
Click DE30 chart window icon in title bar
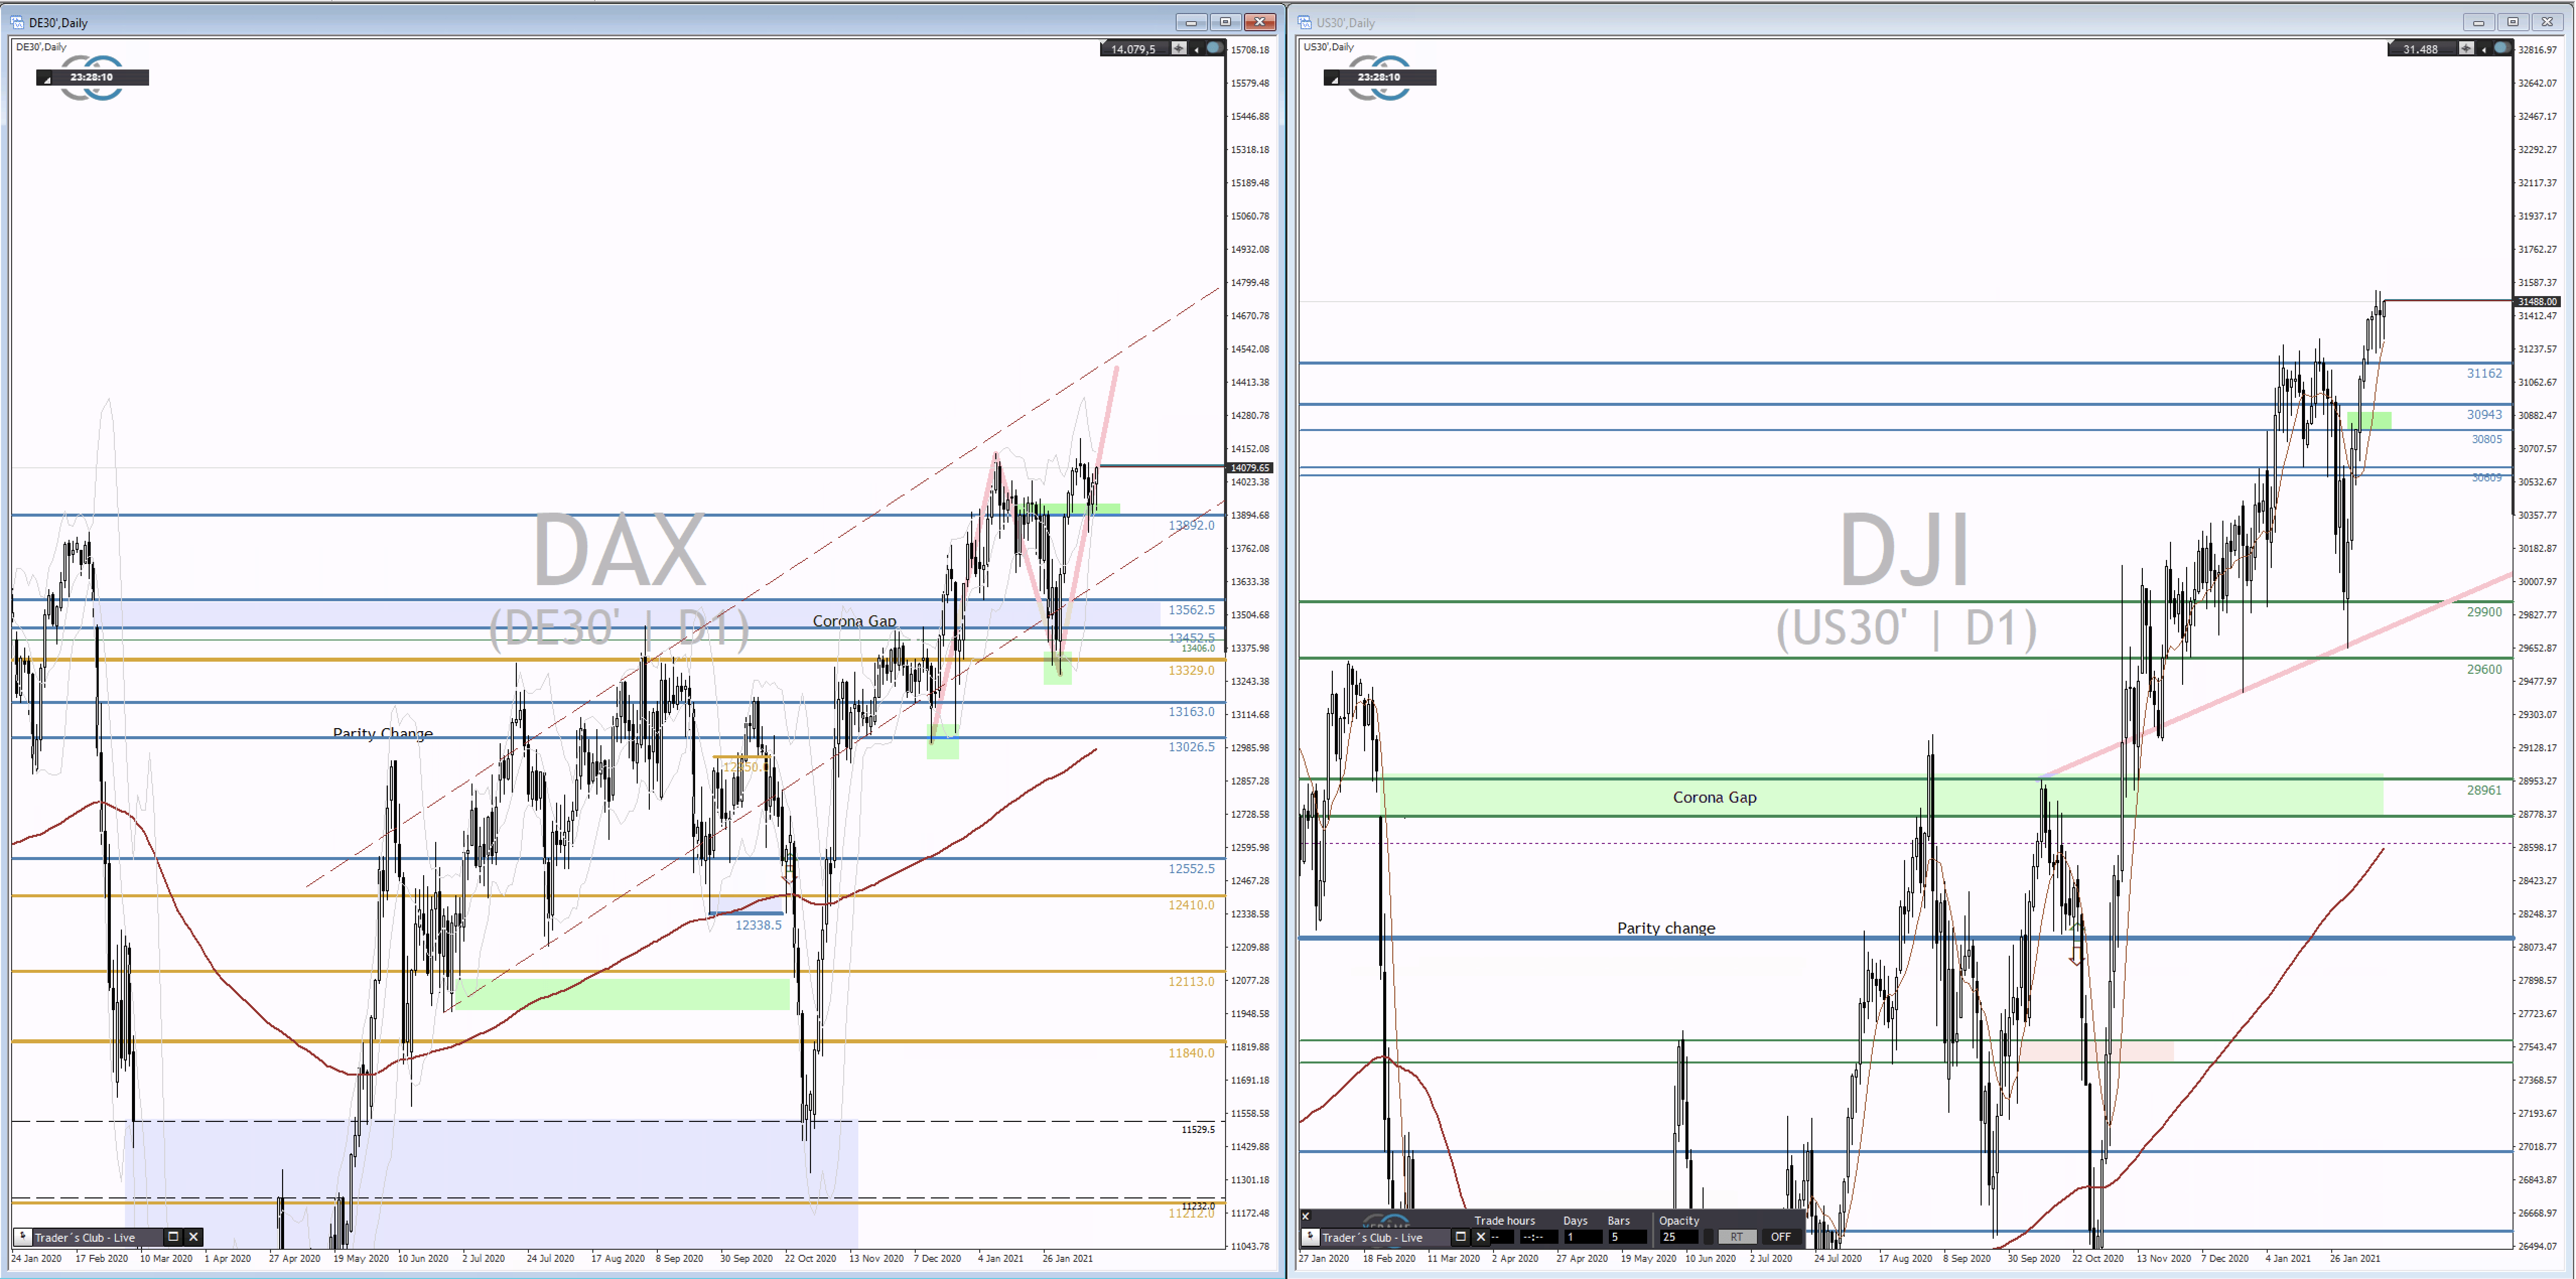(17, 22)
